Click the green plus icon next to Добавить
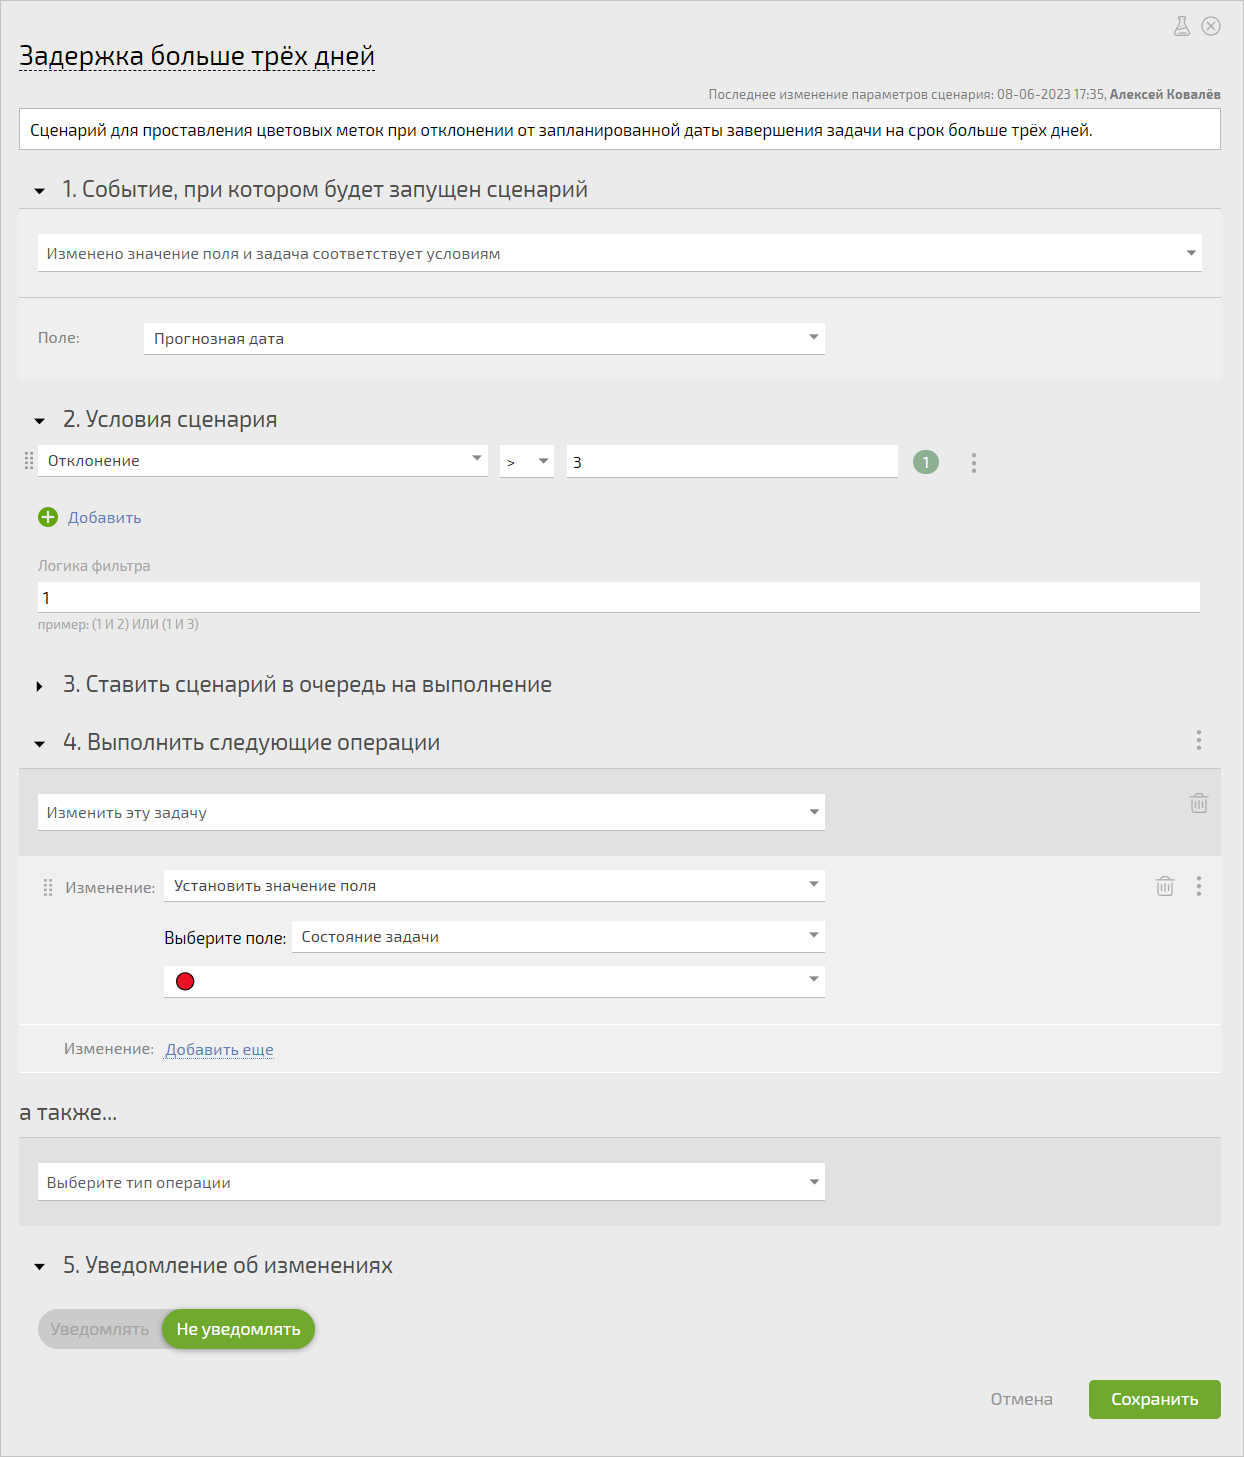Viewport: 1244px width, 1457px height. click(48, 517)
